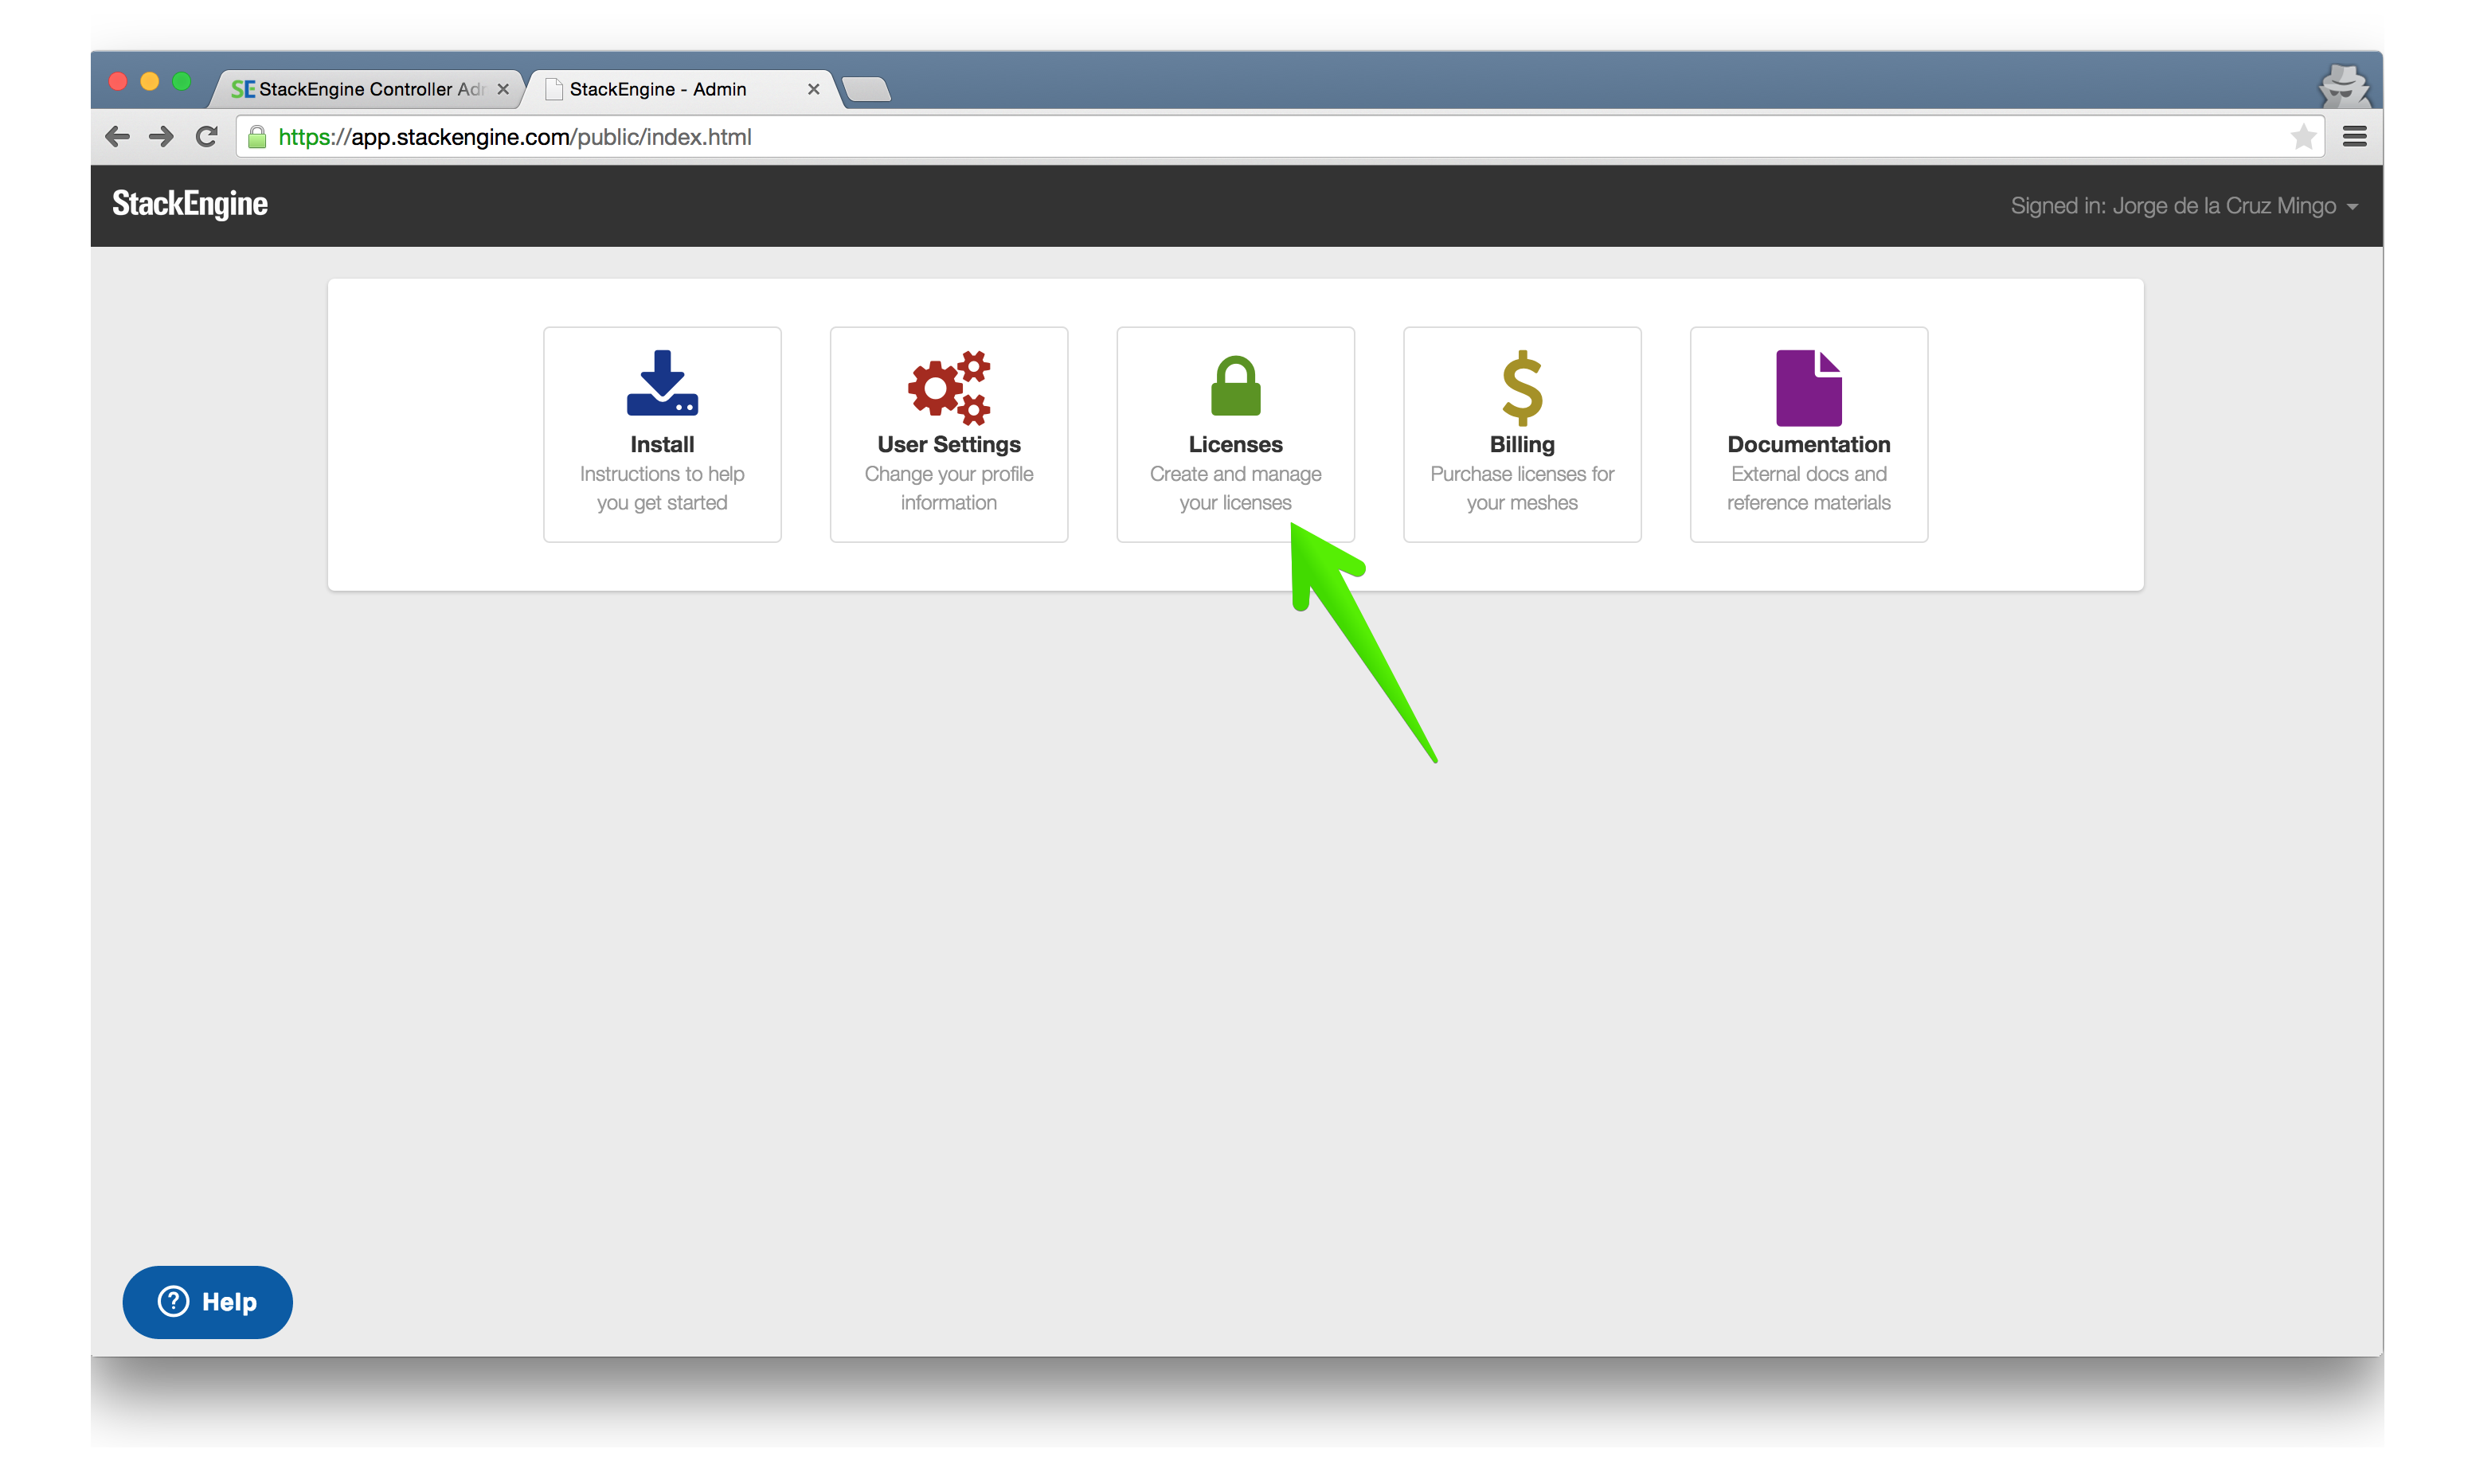Go back with the browser back arrow

(117, 137)
